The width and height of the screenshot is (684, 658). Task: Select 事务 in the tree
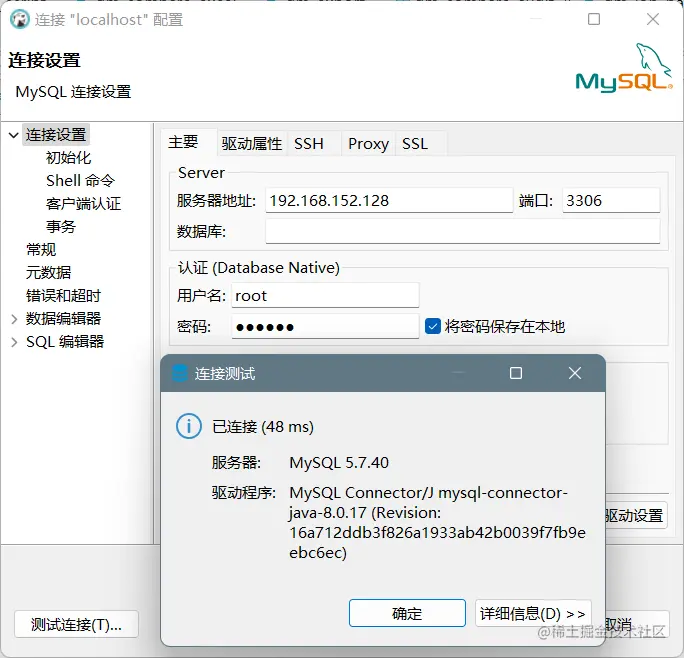[x=61, y=226]
